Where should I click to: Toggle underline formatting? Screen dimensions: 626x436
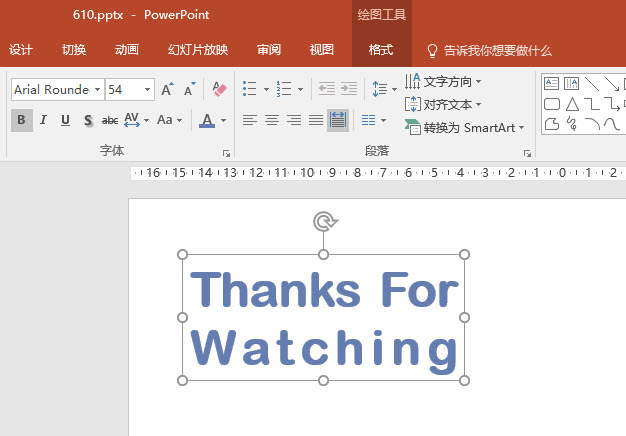65,120
